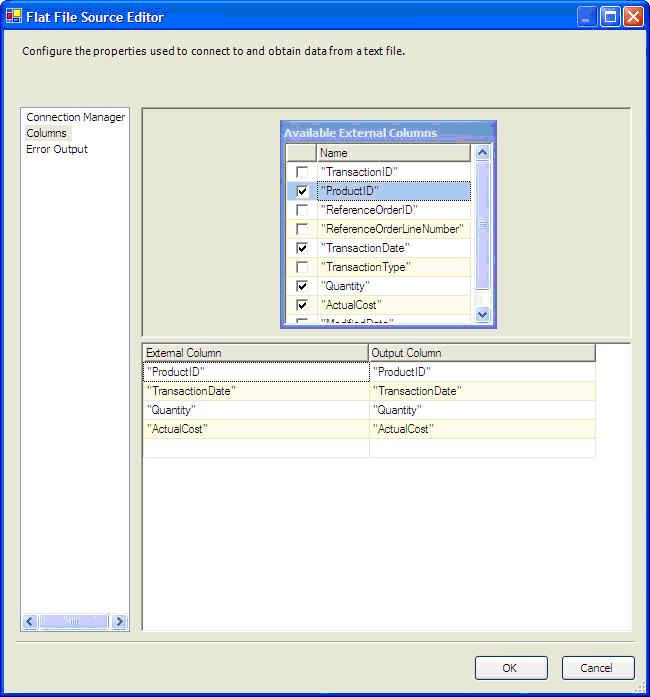
Task: Toggle the select-all checkbox in header
Action: tap(302, 153)
